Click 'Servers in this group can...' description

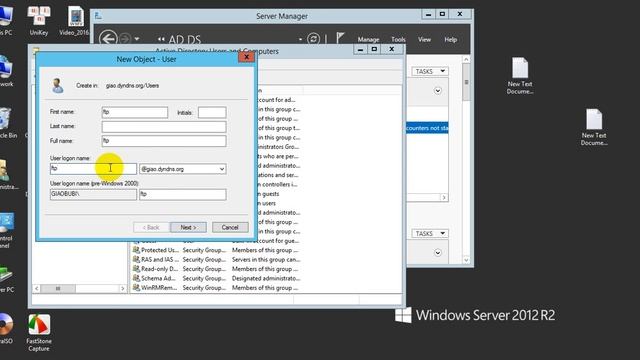[266, 260]
